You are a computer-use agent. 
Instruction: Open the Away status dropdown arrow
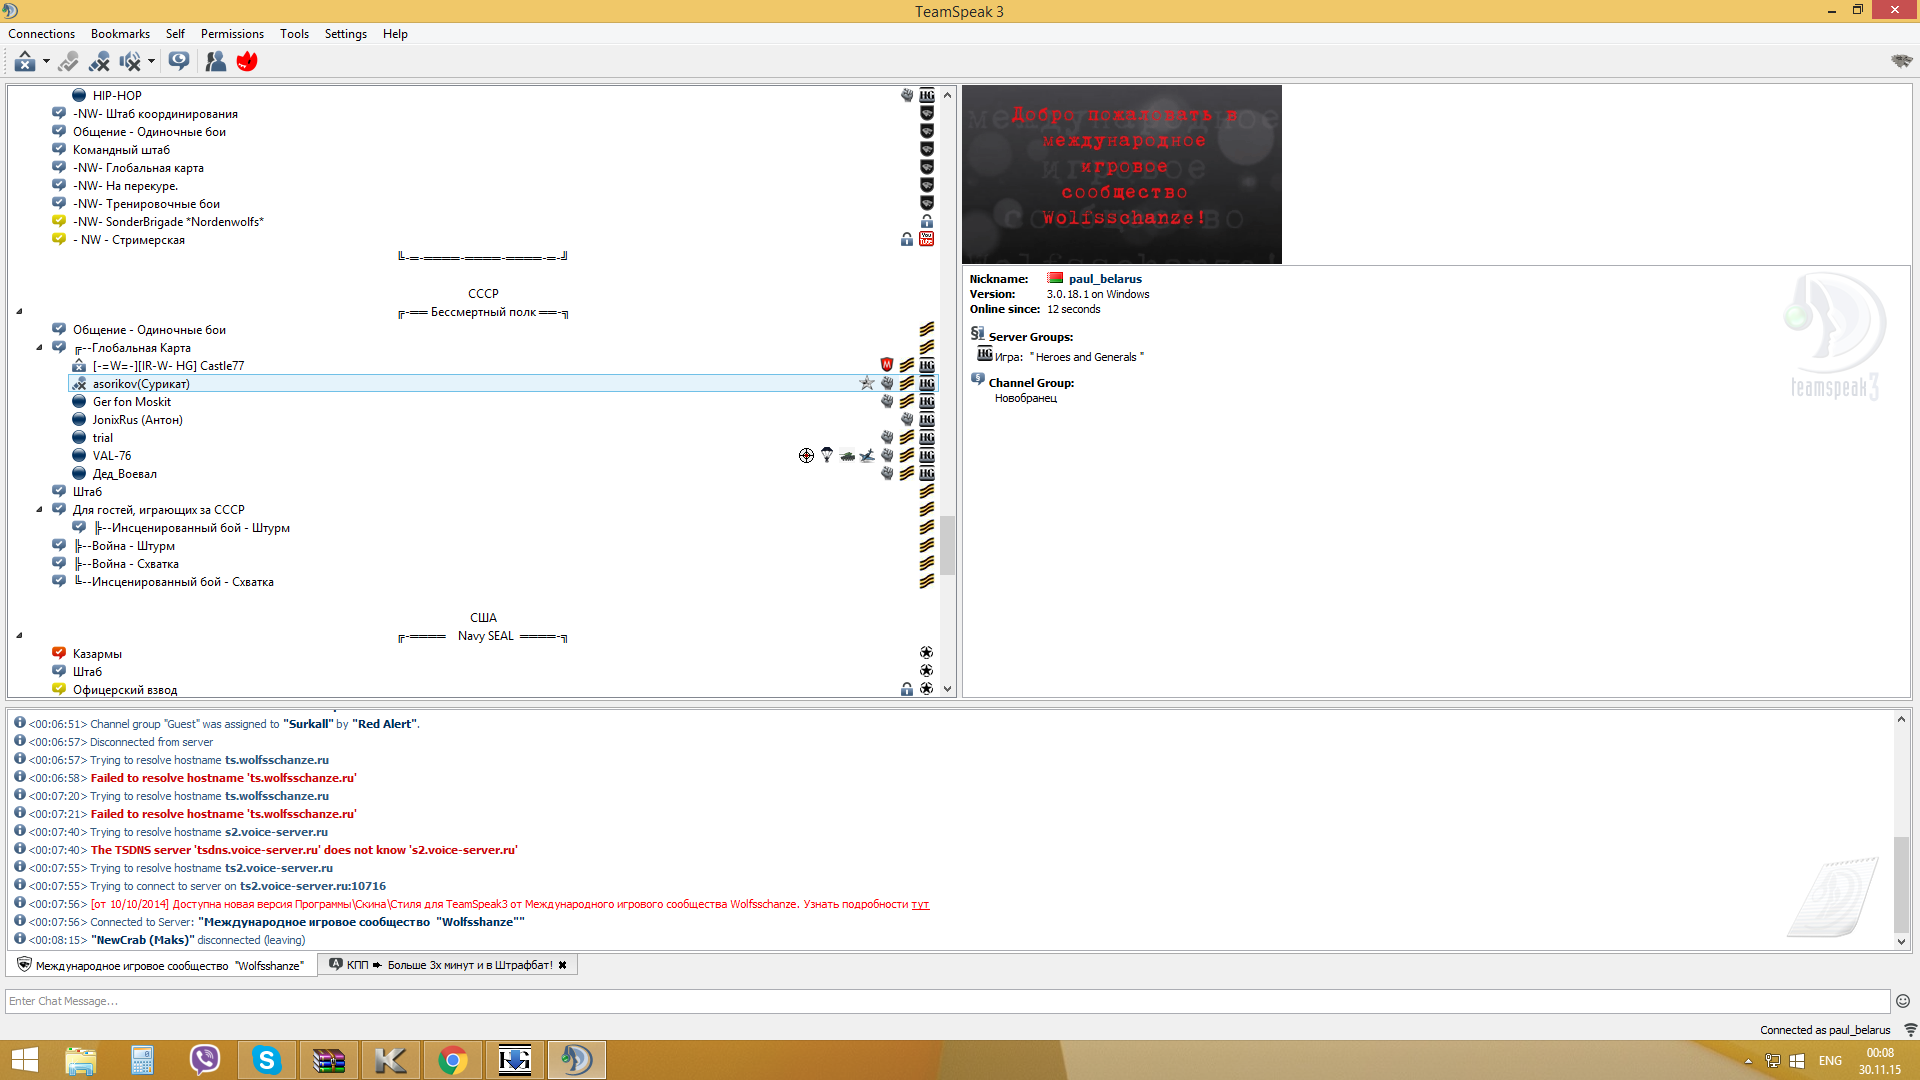(46, 62)
